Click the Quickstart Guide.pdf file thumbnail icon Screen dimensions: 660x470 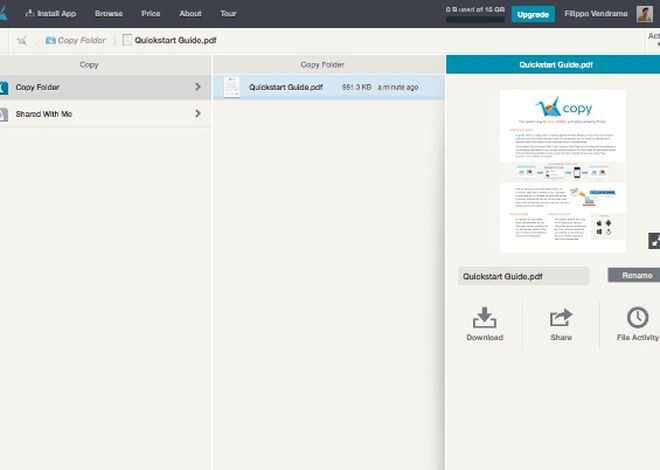[x=232, y=87]
